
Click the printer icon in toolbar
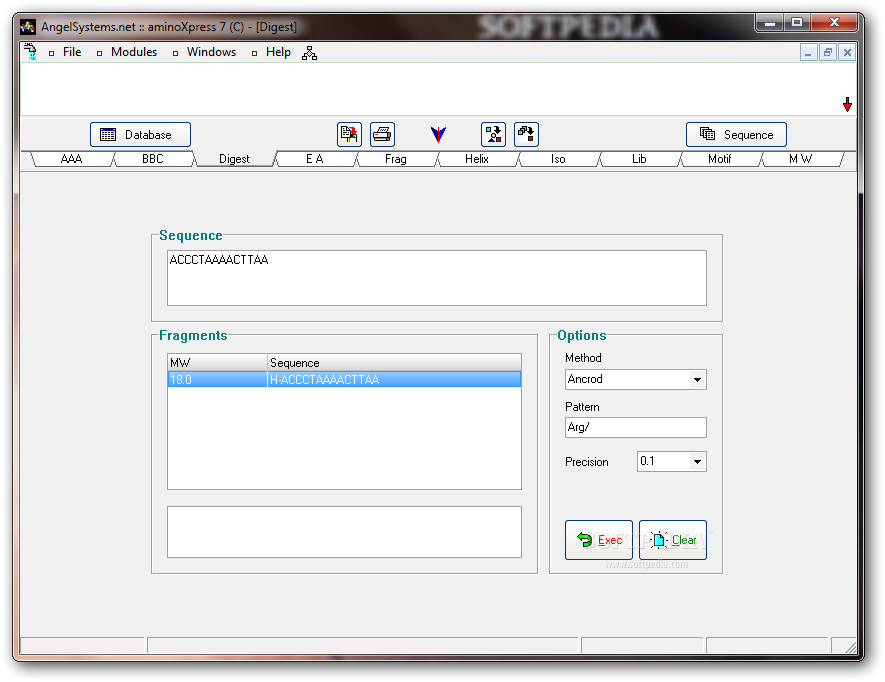382,134
